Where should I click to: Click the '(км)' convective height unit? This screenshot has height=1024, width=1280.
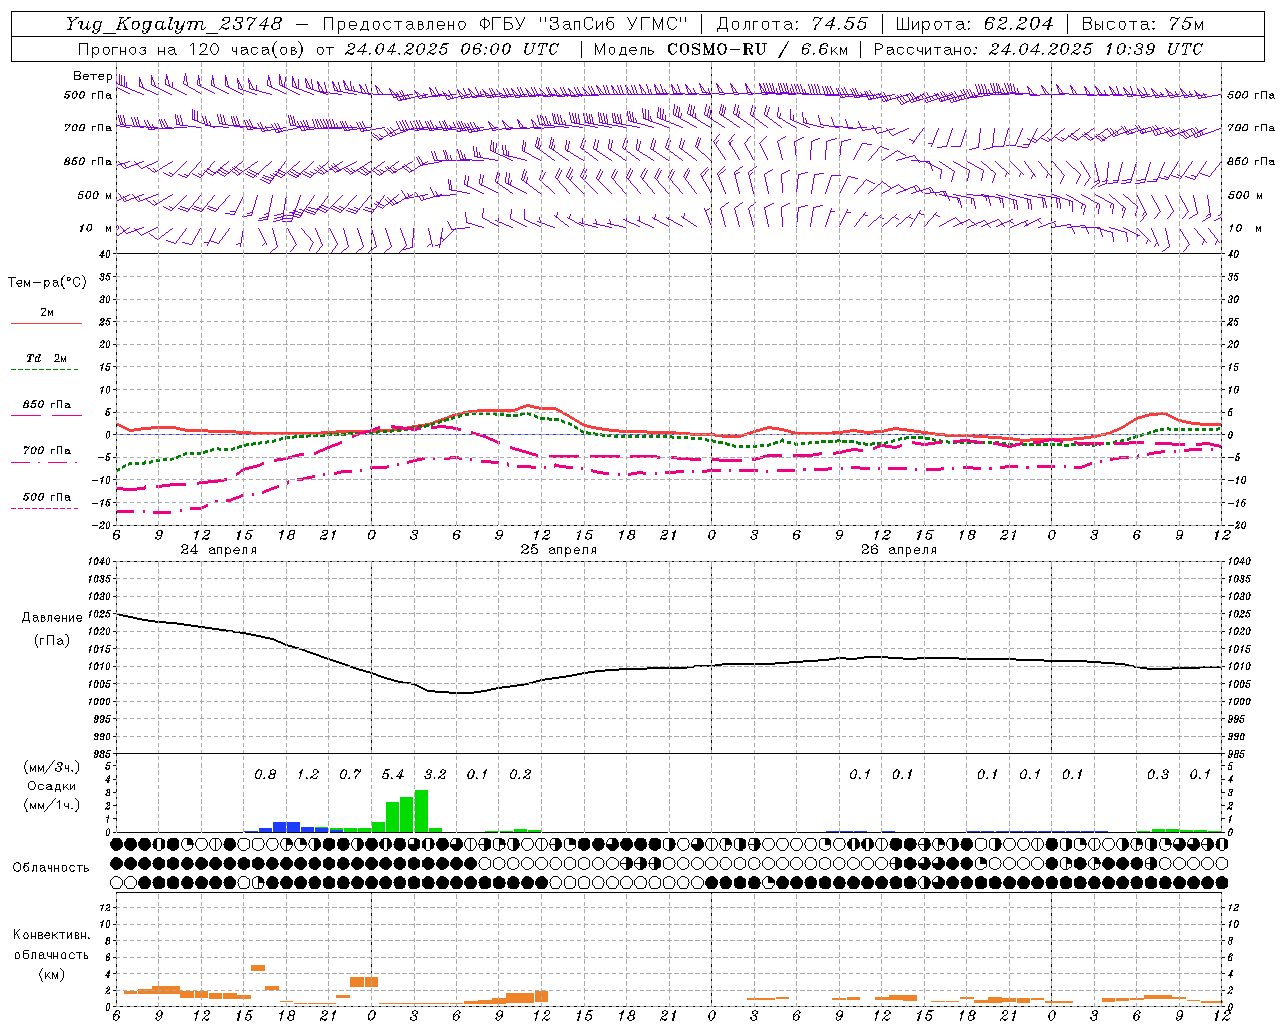tap(51, 974)
